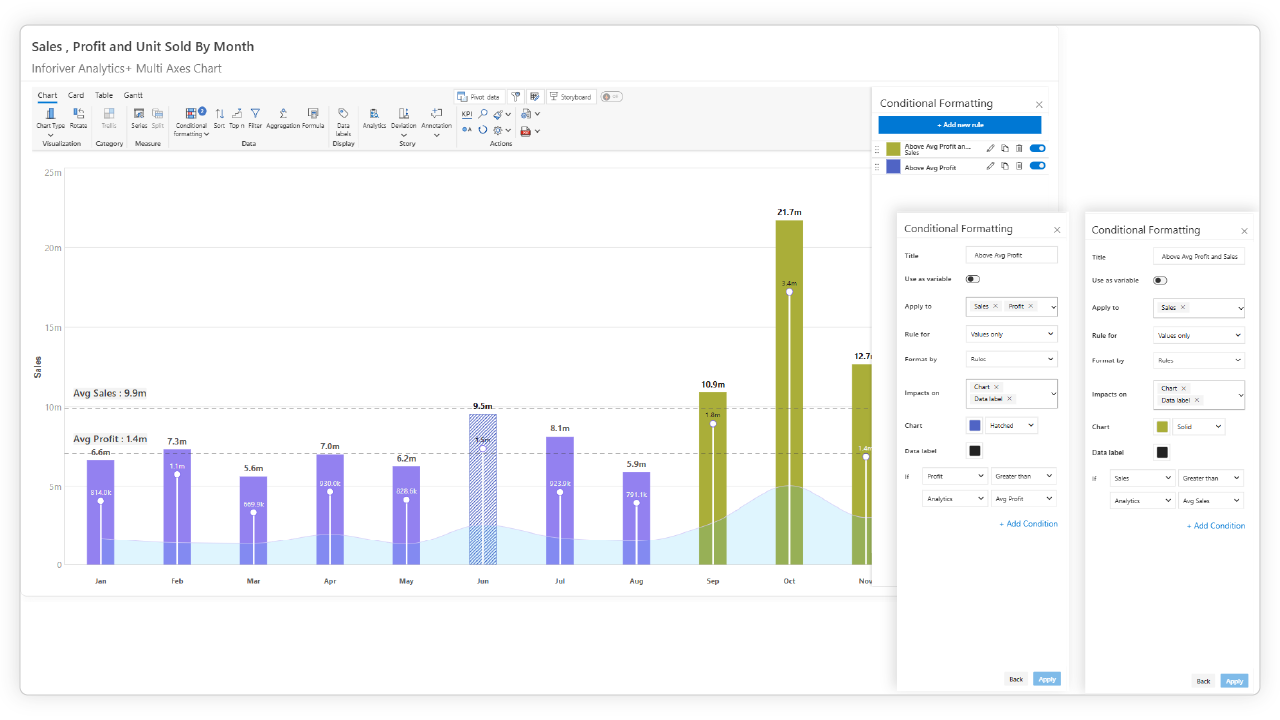1280x720 pixels.
Task: Click the Sort icon in Data group
Action: click(x=219, y=117)
